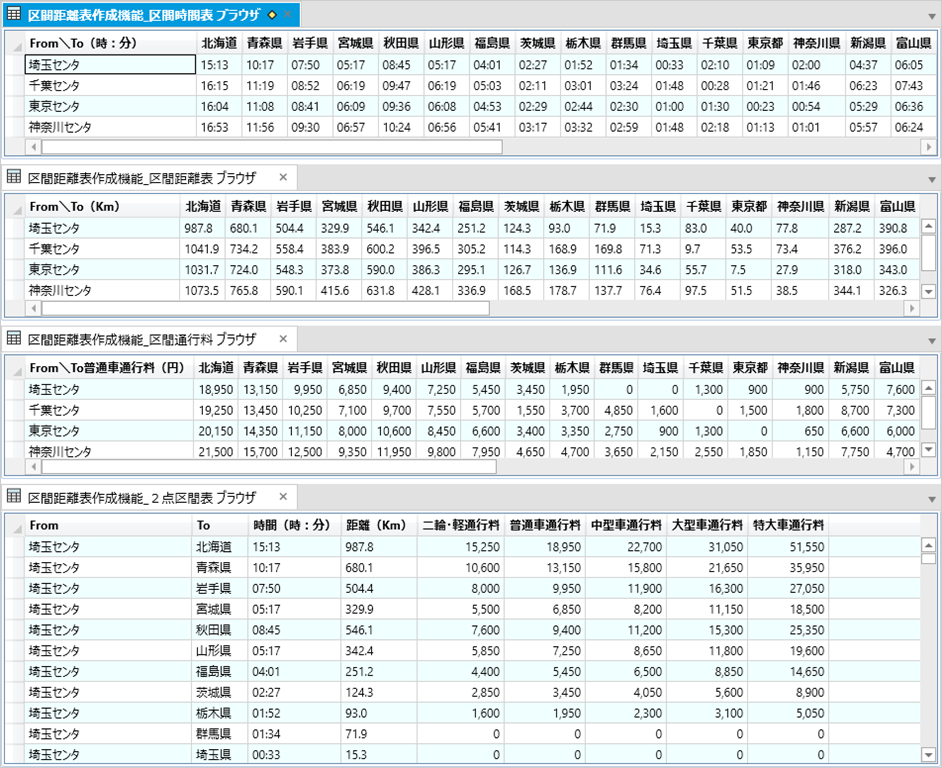The width and height of the screenshot is (942, 768).
Task: Click the table icon on the 区間時間表 tab
Action: 14,14
